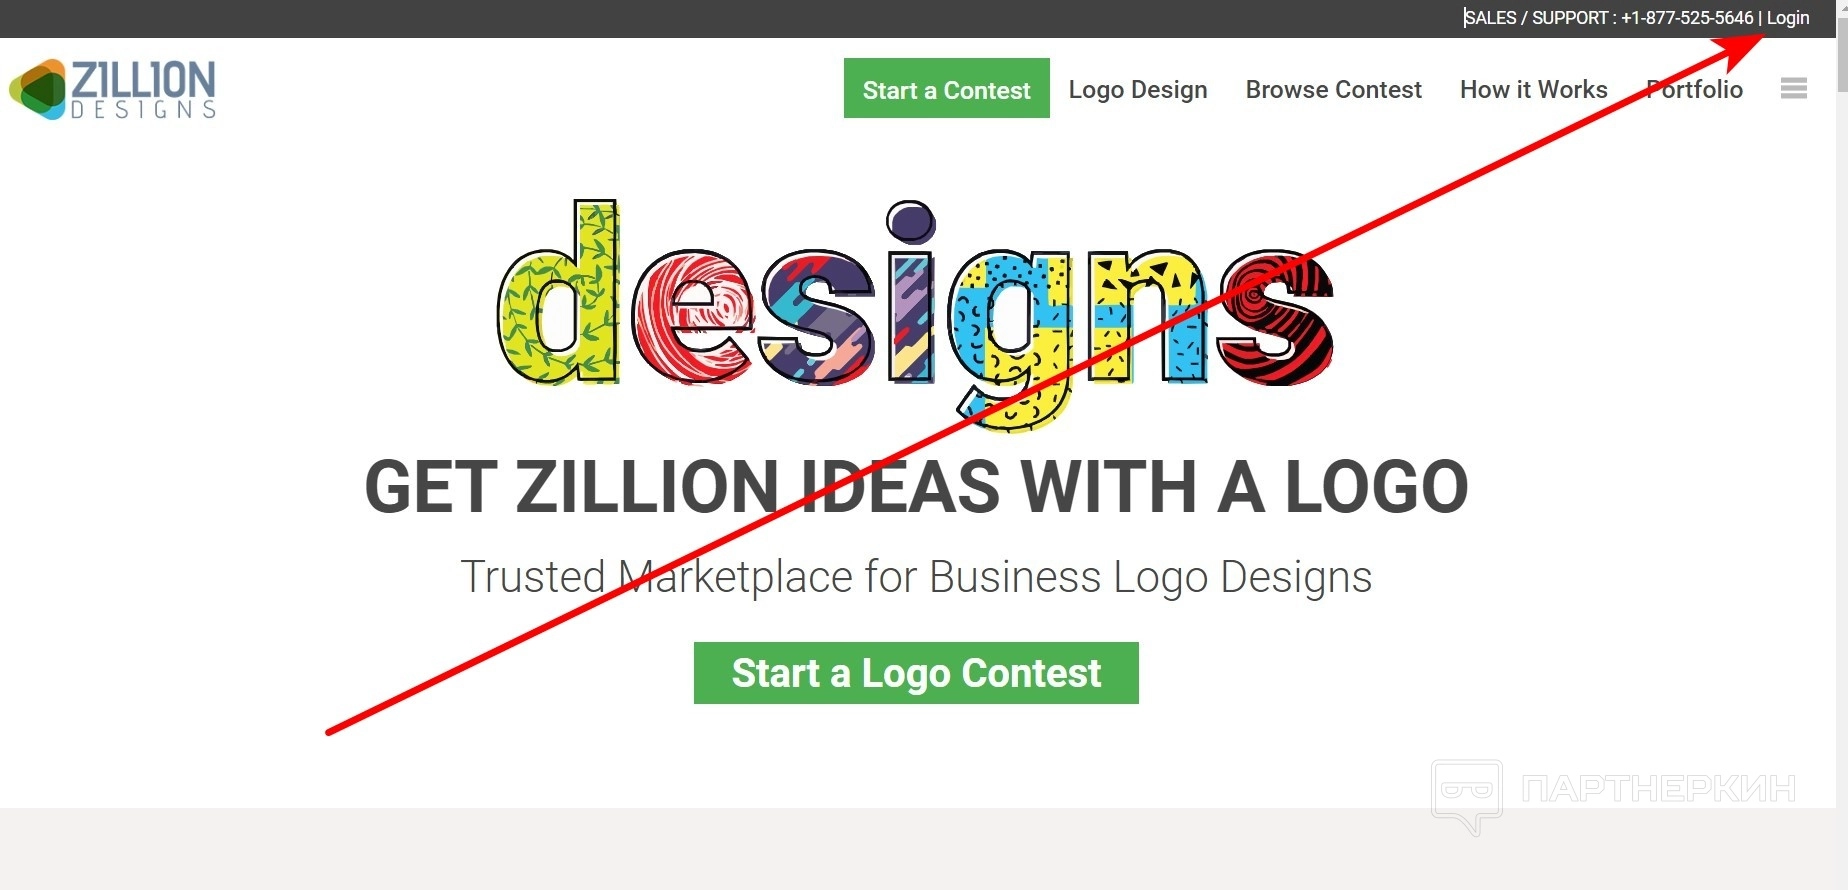The height and width of the screenshot is (890, 1848).
Task: Click the colorful designs graphic
Action: coord(915,315)
